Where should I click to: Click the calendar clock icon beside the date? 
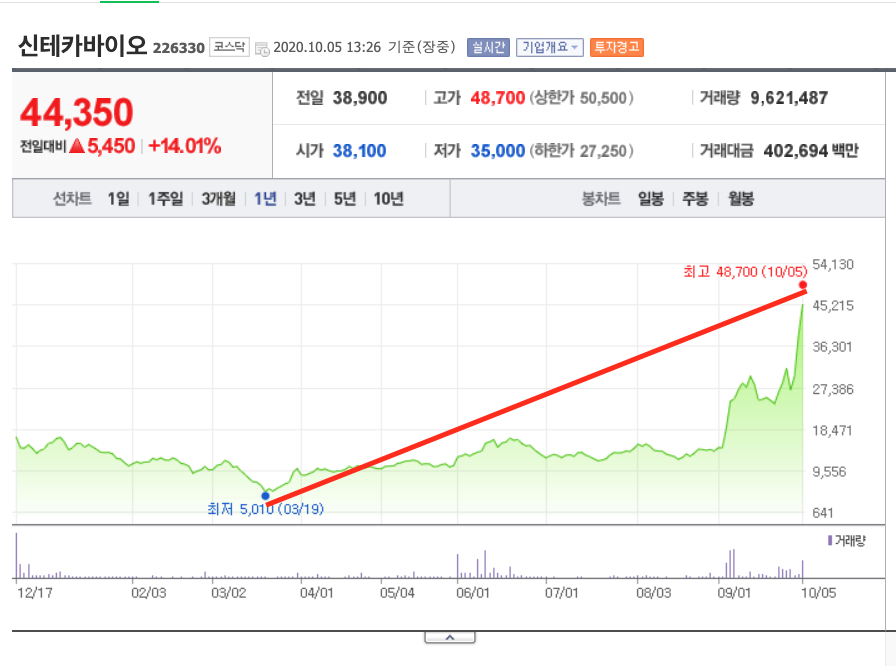point(262,49)
